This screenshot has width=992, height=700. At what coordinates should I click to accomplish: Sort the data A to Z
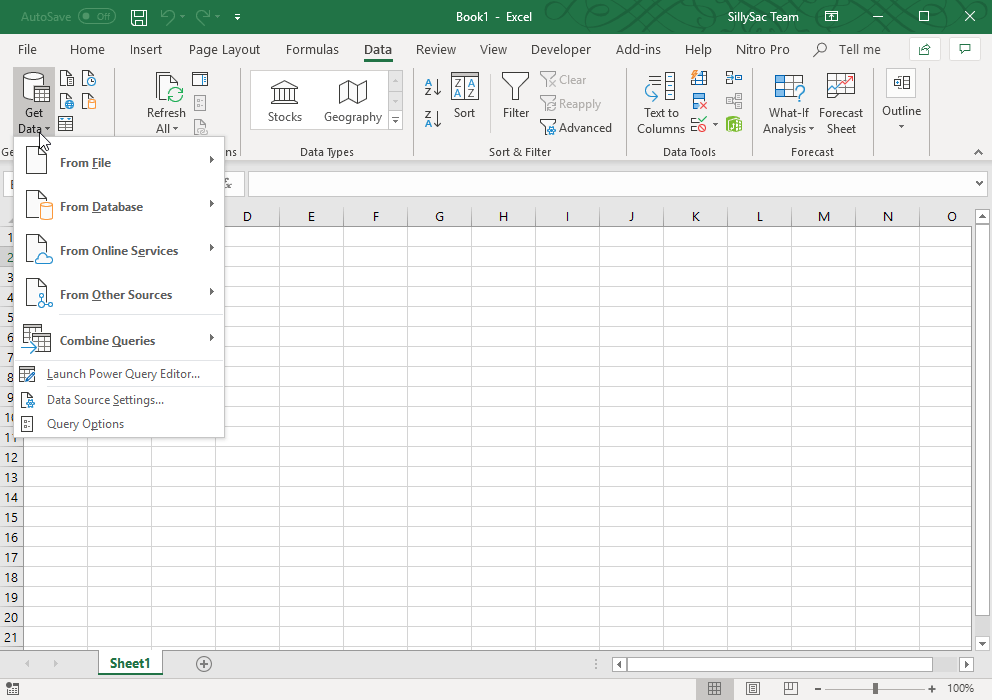[x=432, y=85]
